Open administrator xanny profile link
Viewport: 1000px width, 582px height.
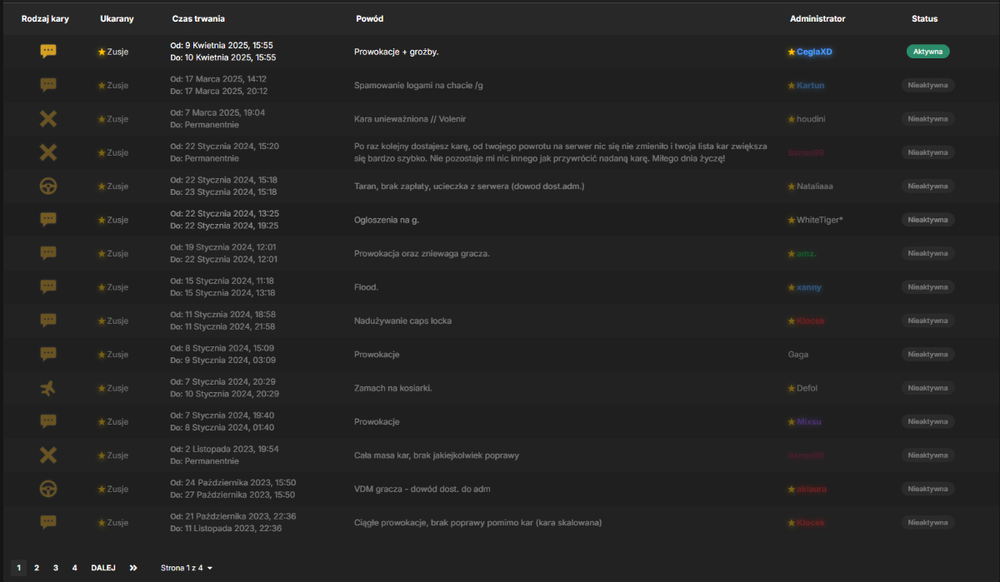[809, 287]
